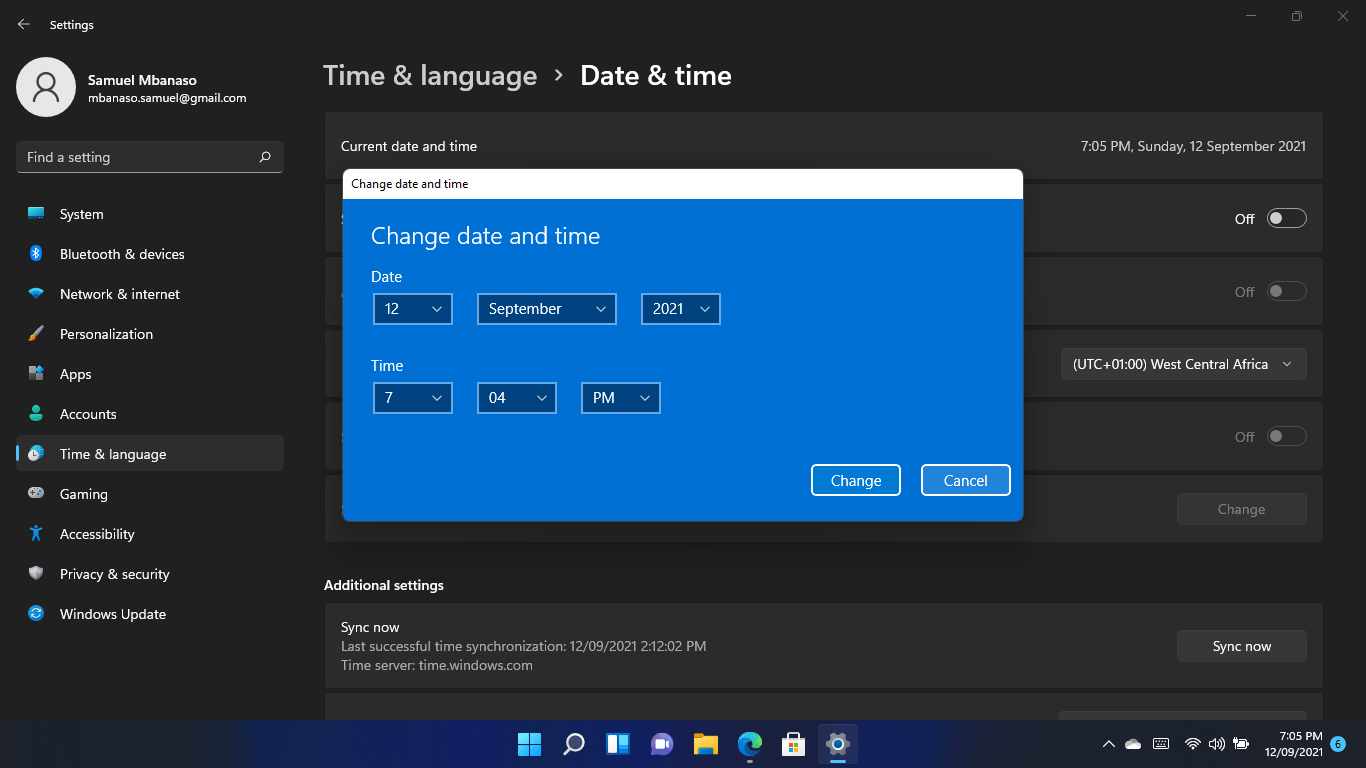
Task: Click the Bluetooth & devices sidebar icon
Action: (36, 254)
